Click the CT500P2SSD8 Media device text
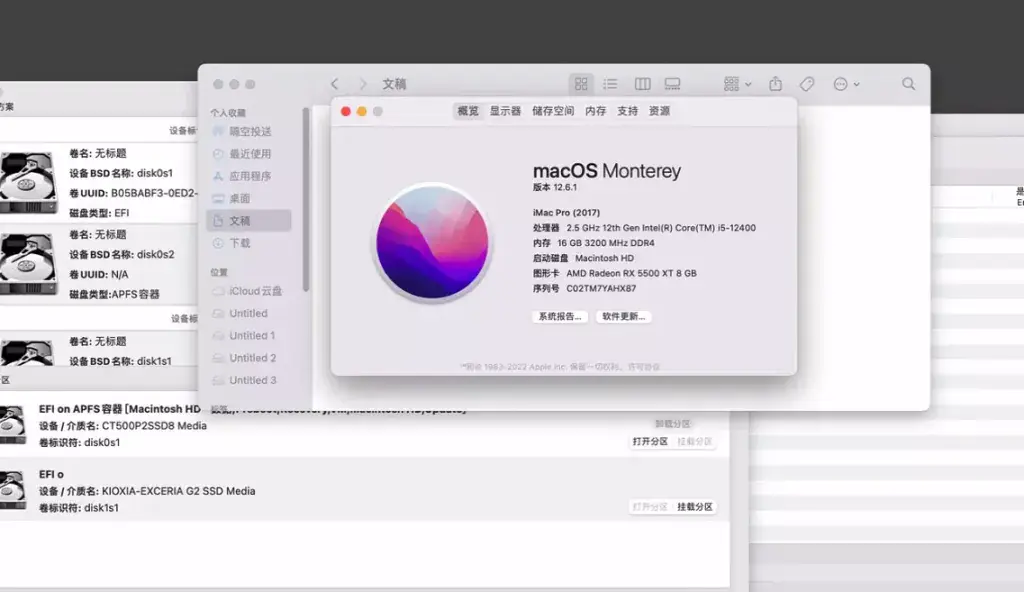This screenshot has width=1024, height=592. click(x=154, y=425)
